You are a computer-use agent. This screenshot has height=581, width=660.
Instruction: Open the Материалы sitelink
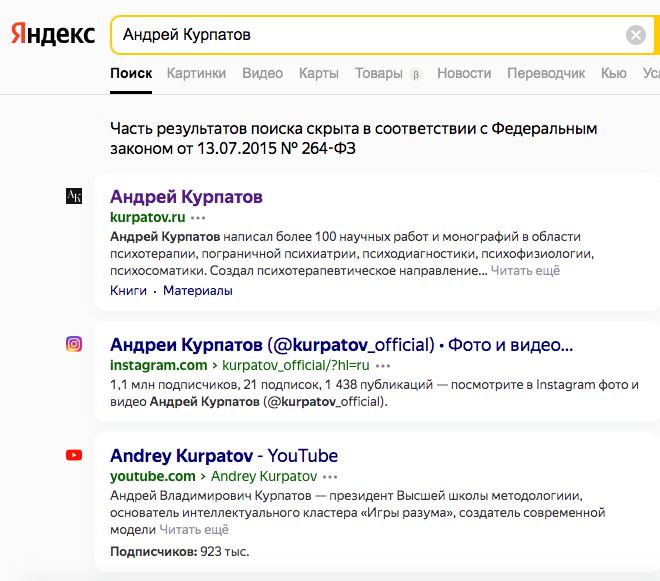pyautogui.click(x=198, y=291)
